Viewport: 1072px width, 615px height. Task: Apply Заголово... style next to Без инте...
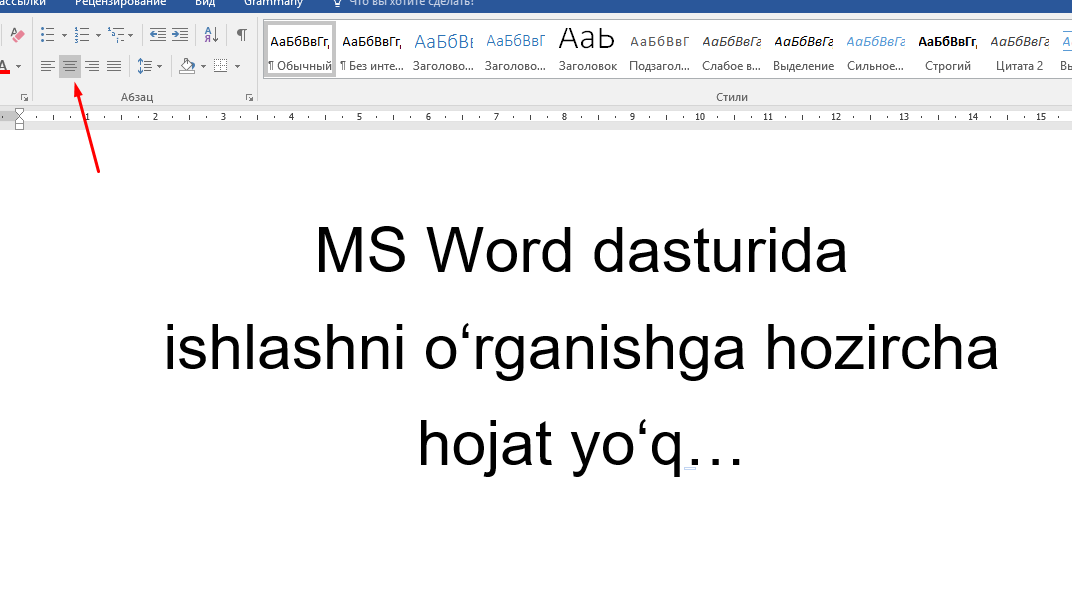coord(444,51)
